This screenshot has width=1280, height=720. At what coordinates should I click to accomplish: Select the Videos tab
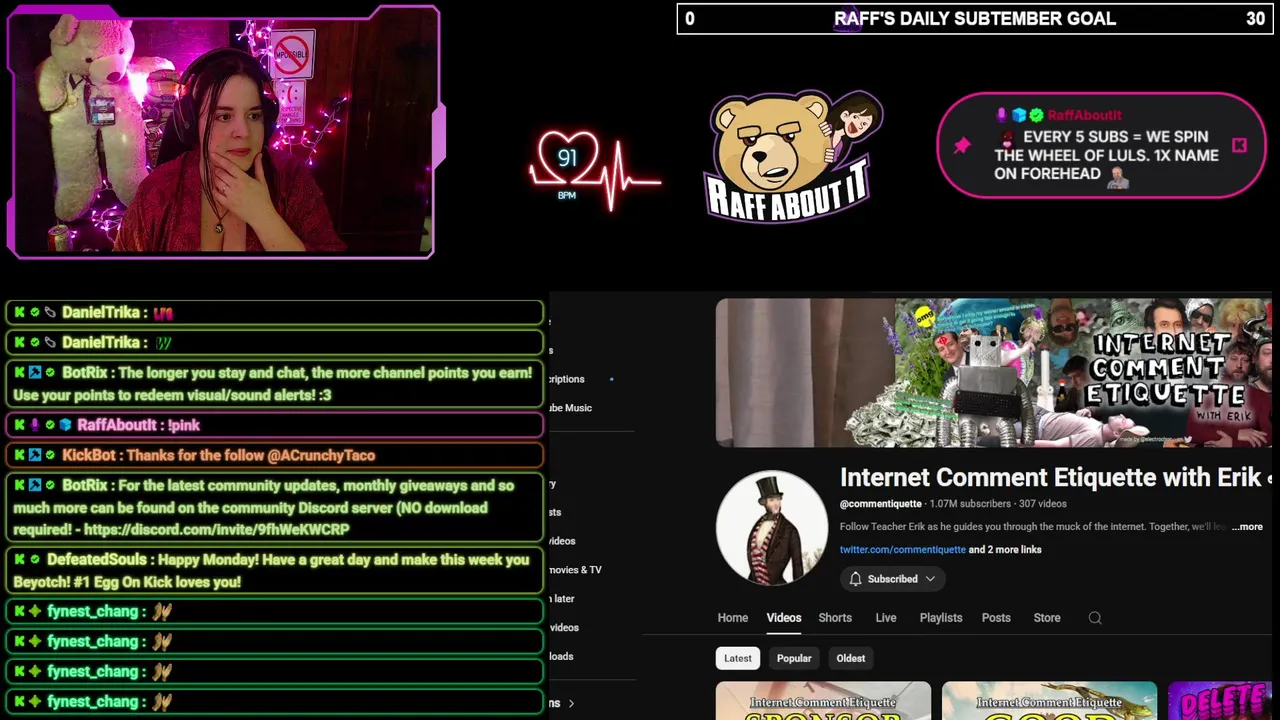(x=784, y=618)
